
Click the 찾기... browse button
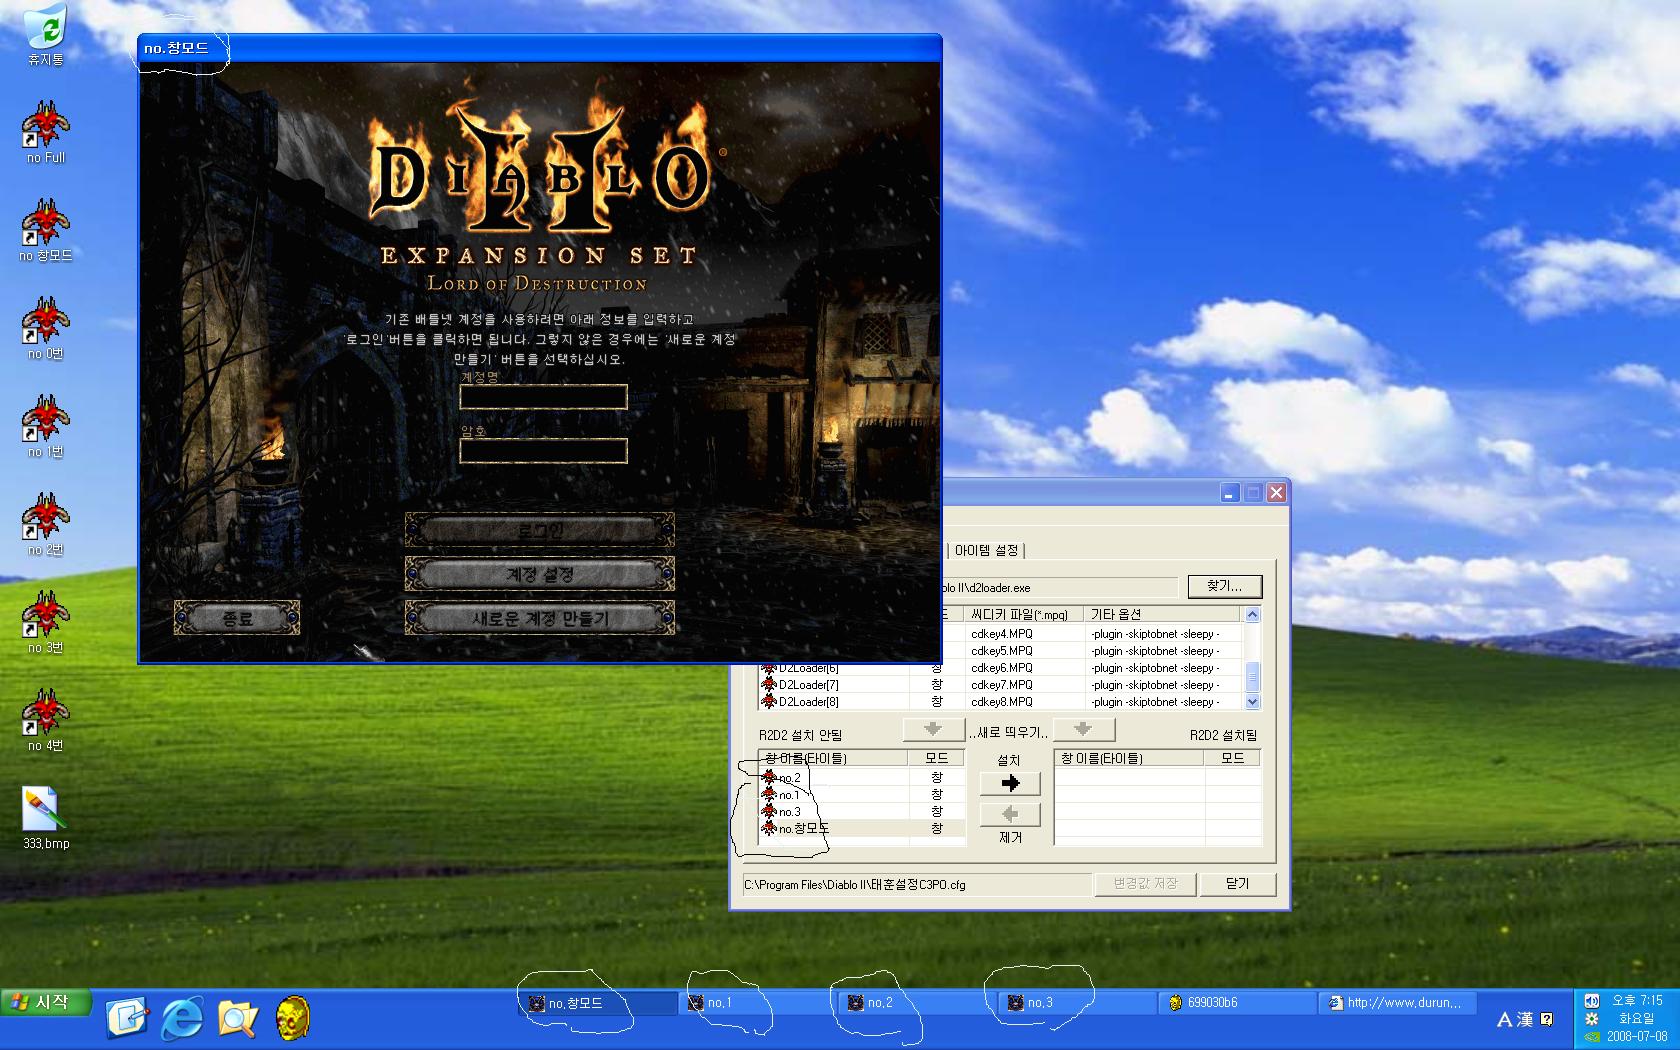[1224, 586]
